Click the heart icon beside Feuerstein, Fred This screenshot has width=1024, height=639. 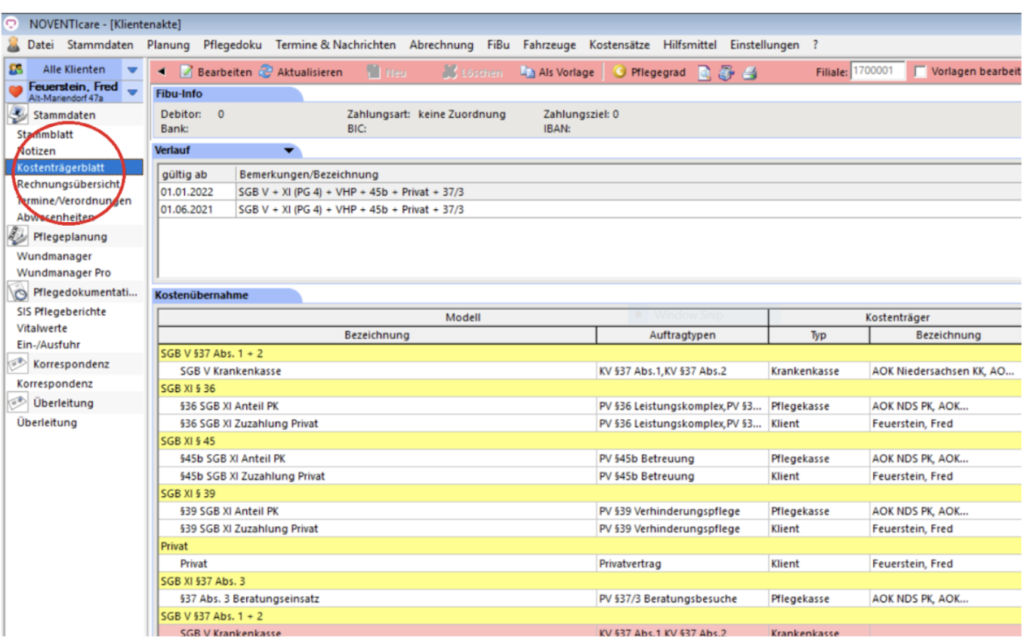[x=16, y=91]
